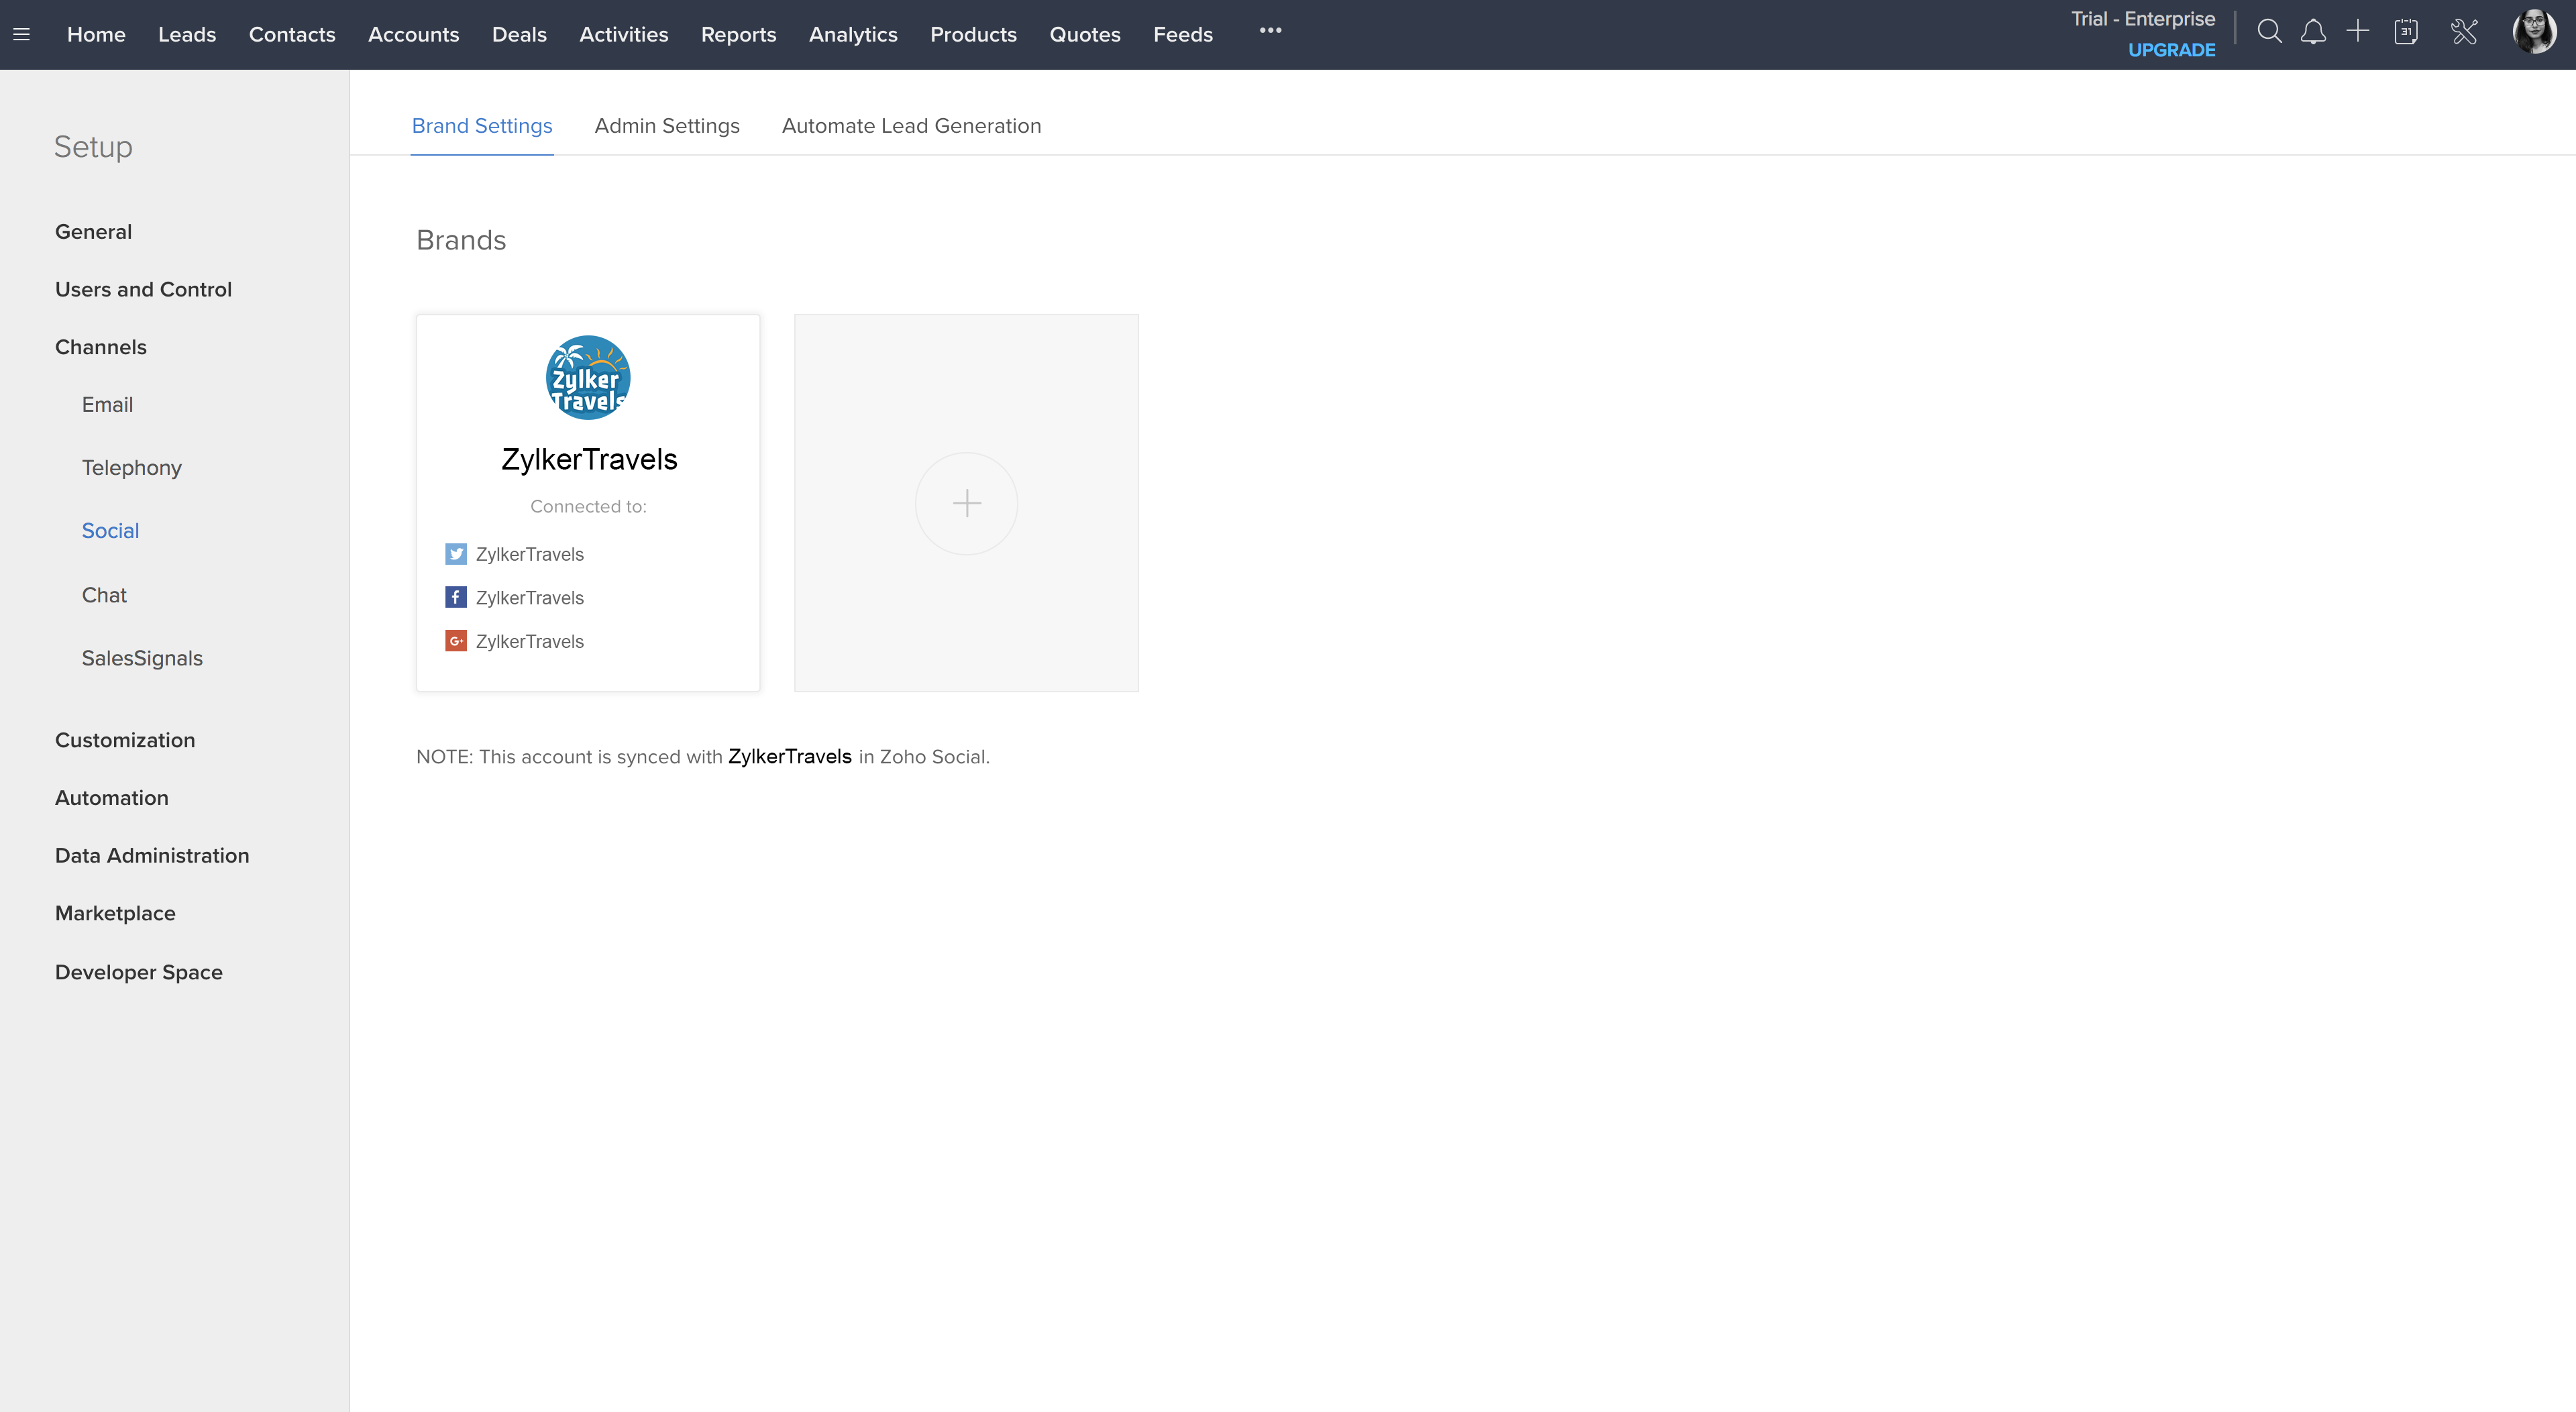The image size is (2576, 1412).
Task: Expand the Users and Control section
Action: pos(143,289)
